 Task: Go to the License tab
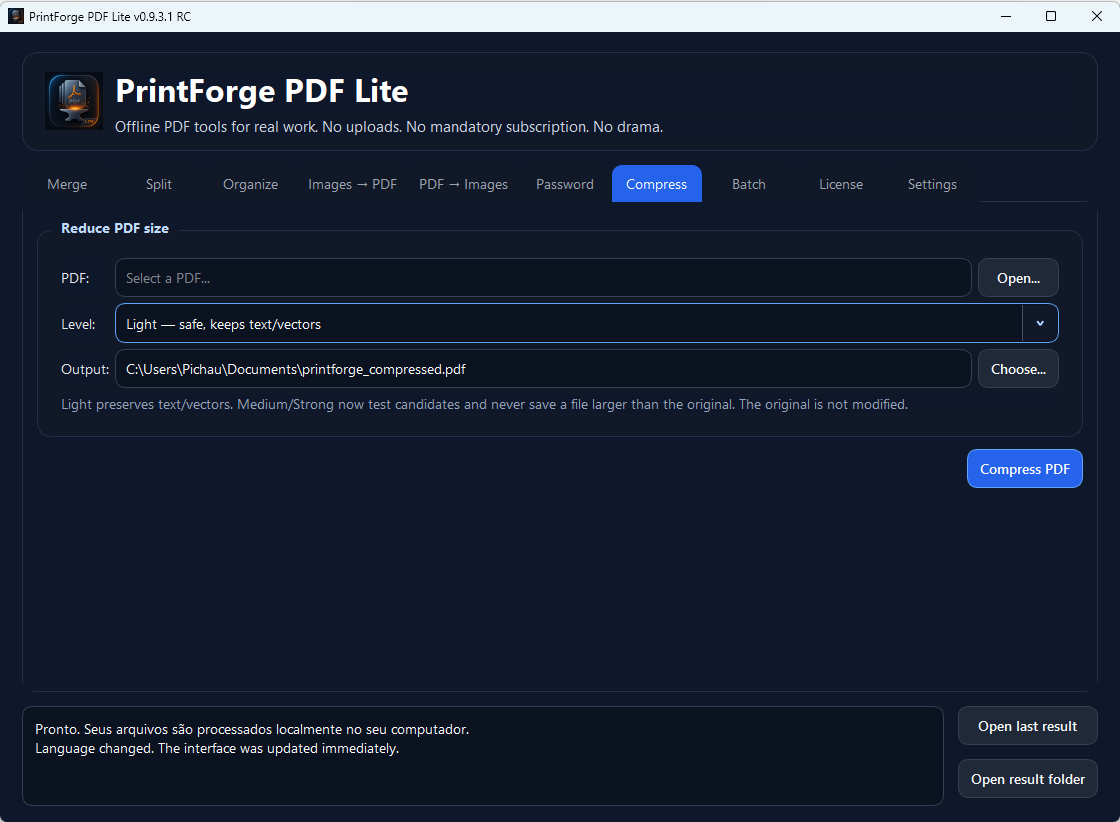click(x=841, y=184)
